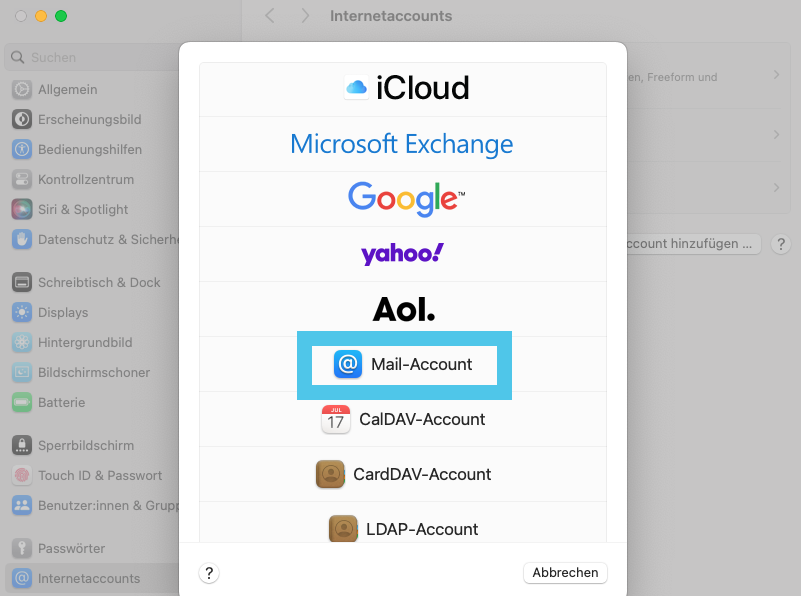Viewport: 801px width, 596px height.
Task: Click the account hinzufügen button
Action: [x=693, y=244]
